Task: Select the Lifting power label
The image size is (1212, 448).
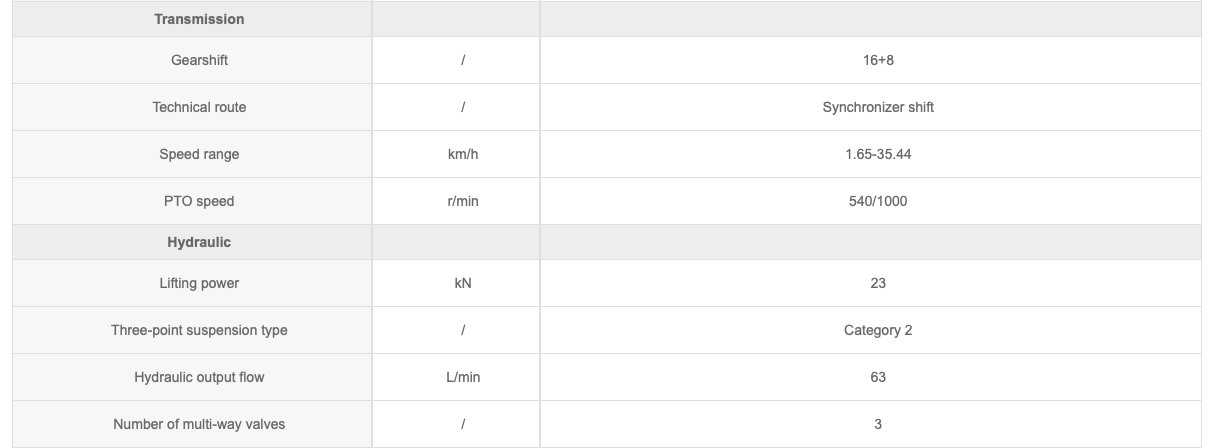Action: [199, 283]
